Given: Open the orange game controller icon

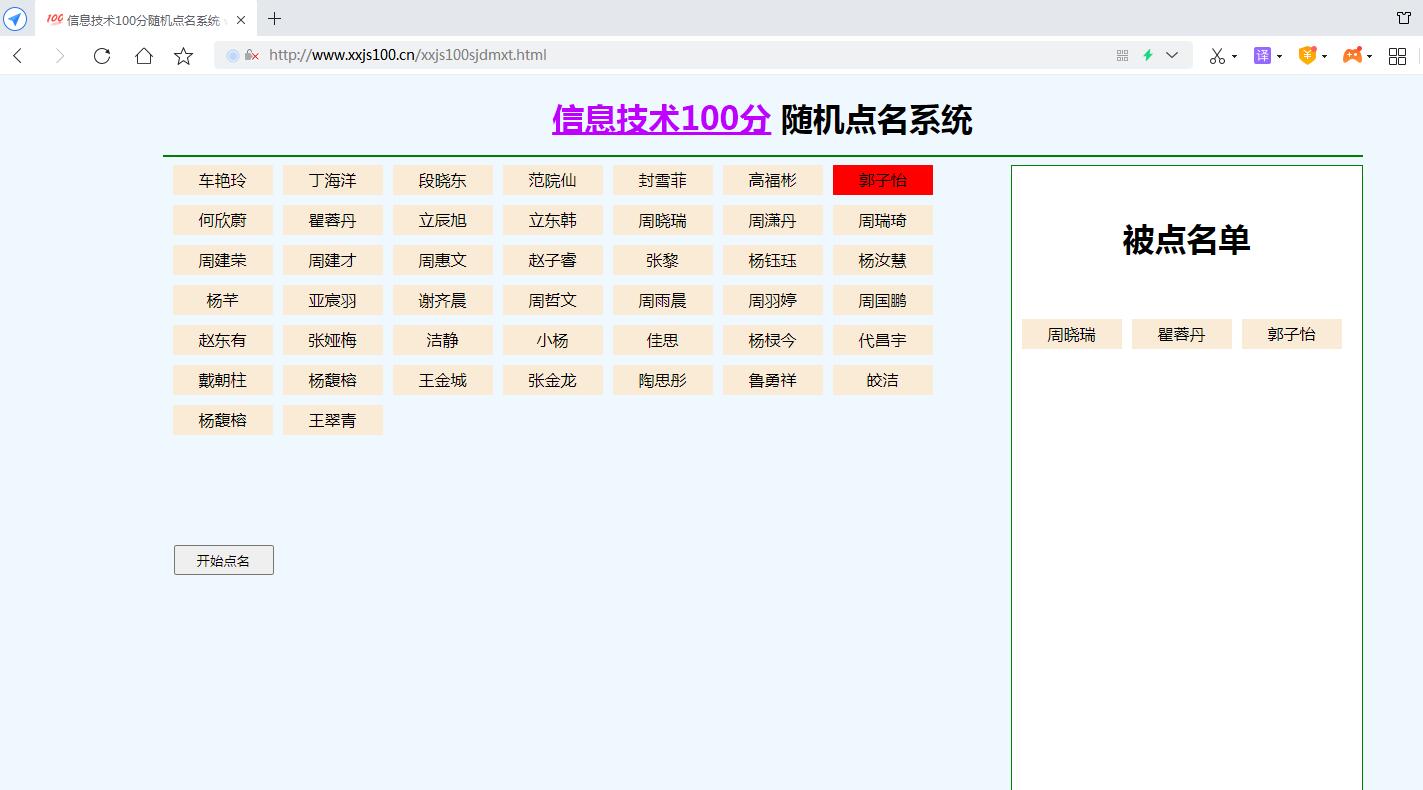Looking at the screenshot, I should (x=1352, y=56).
